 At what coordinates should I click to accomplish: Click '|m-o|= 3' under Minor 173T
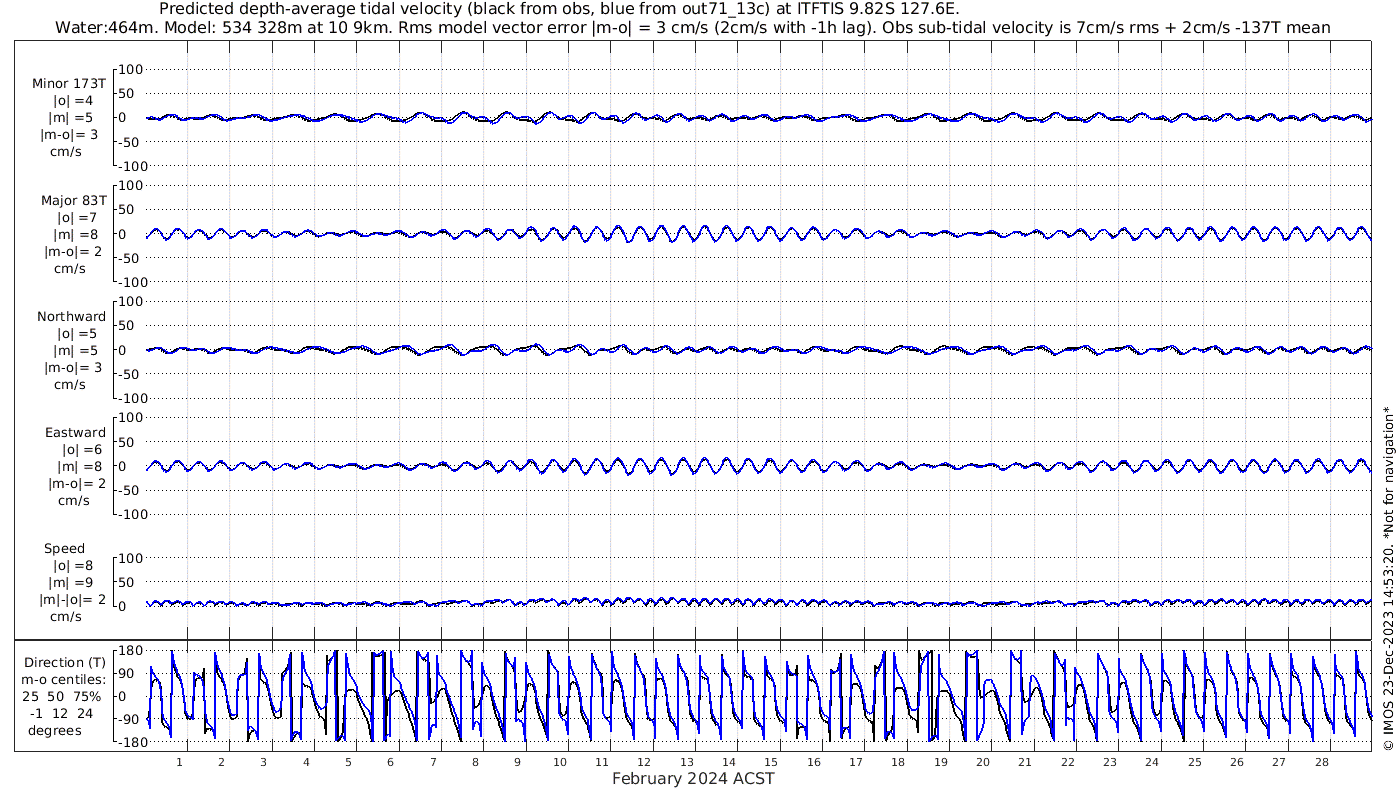[x=69, y=135]
